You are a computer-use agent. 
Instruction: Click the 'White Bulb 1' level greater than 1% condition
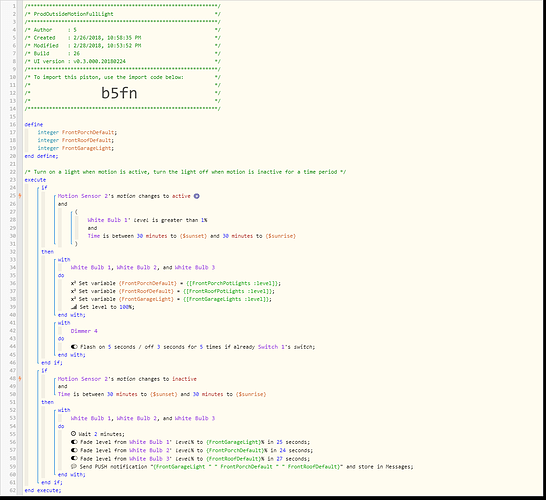(147, 220)
